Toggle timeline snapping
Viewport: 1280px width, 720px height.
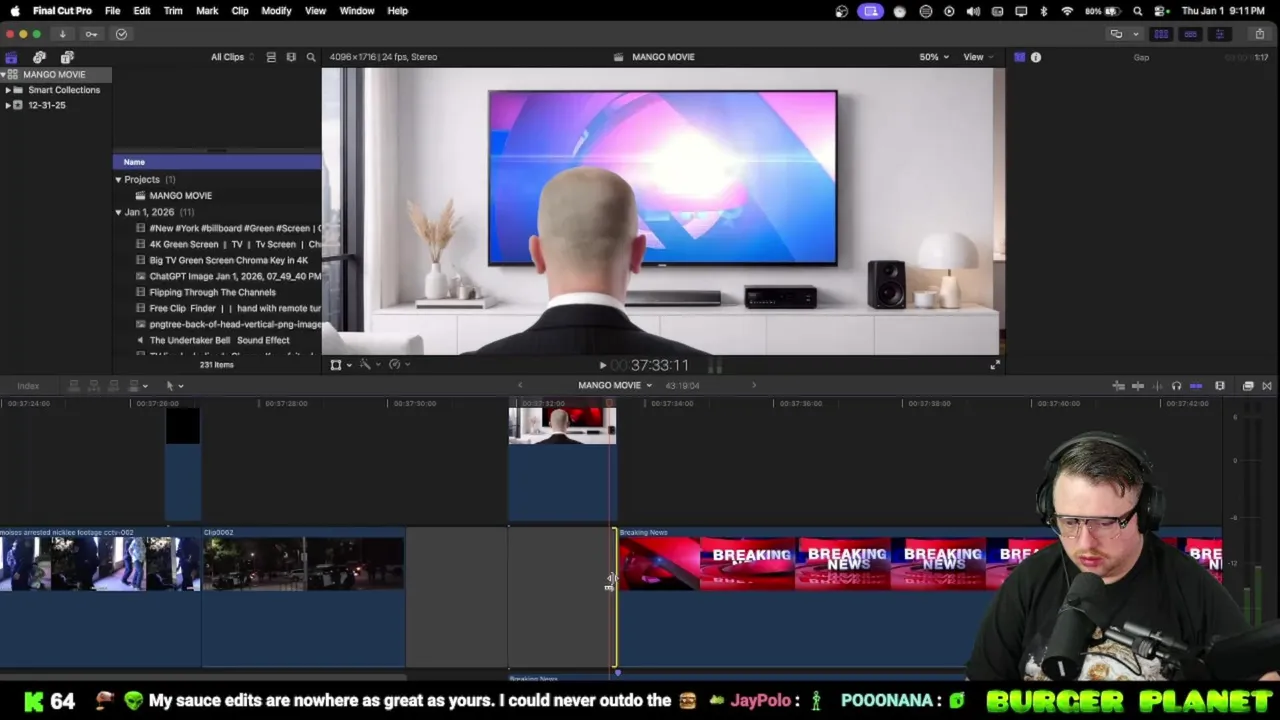tap(1196, 386)
